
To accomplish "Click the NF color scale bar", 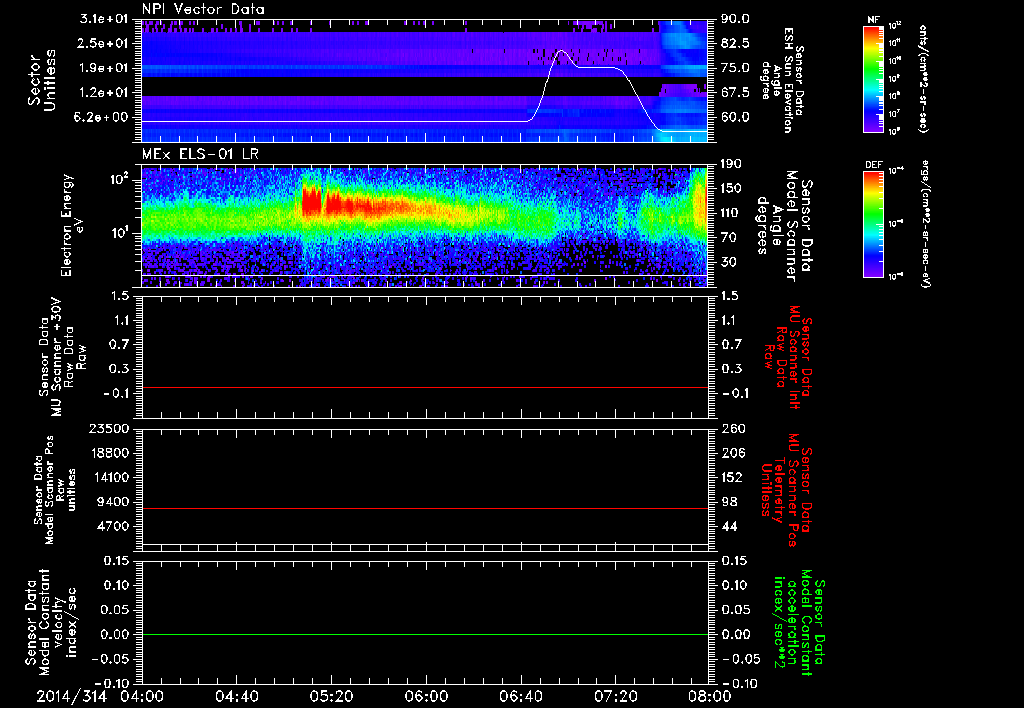I will [x=873, y=79].
